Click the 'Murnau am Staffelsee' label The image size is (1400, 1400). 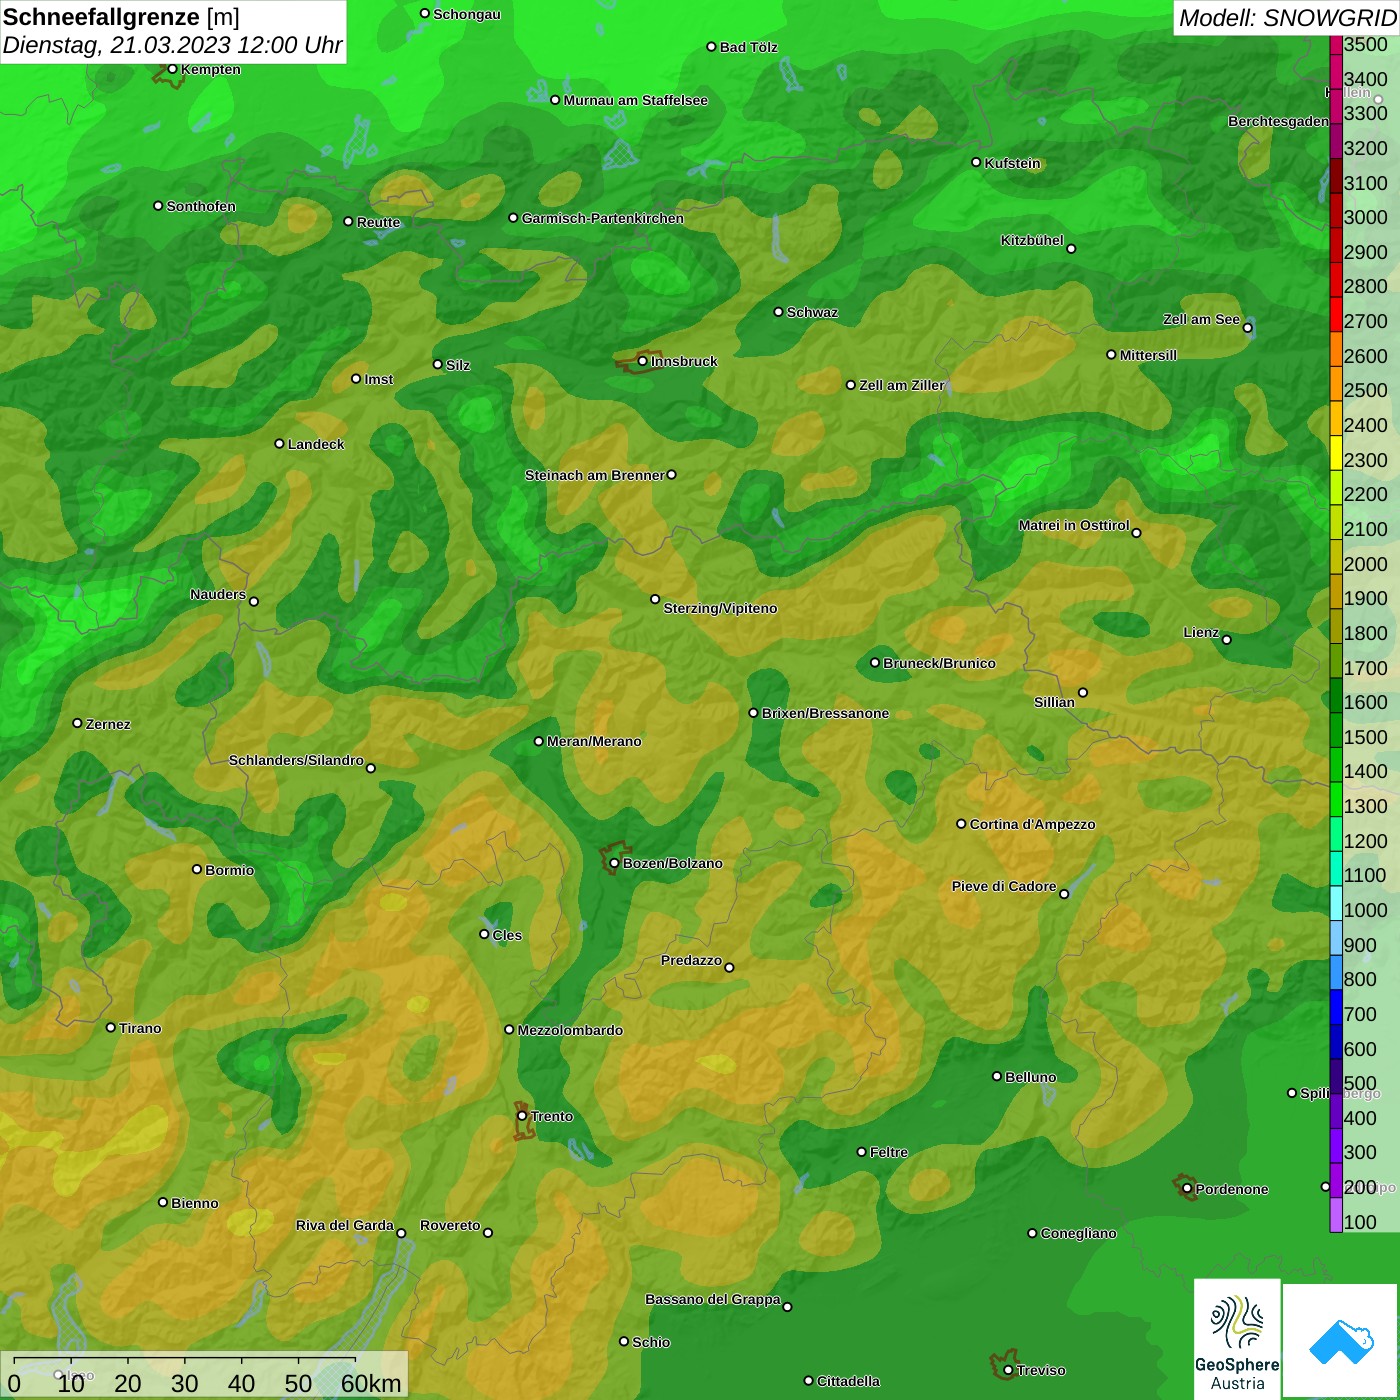(x=635, y=100)
